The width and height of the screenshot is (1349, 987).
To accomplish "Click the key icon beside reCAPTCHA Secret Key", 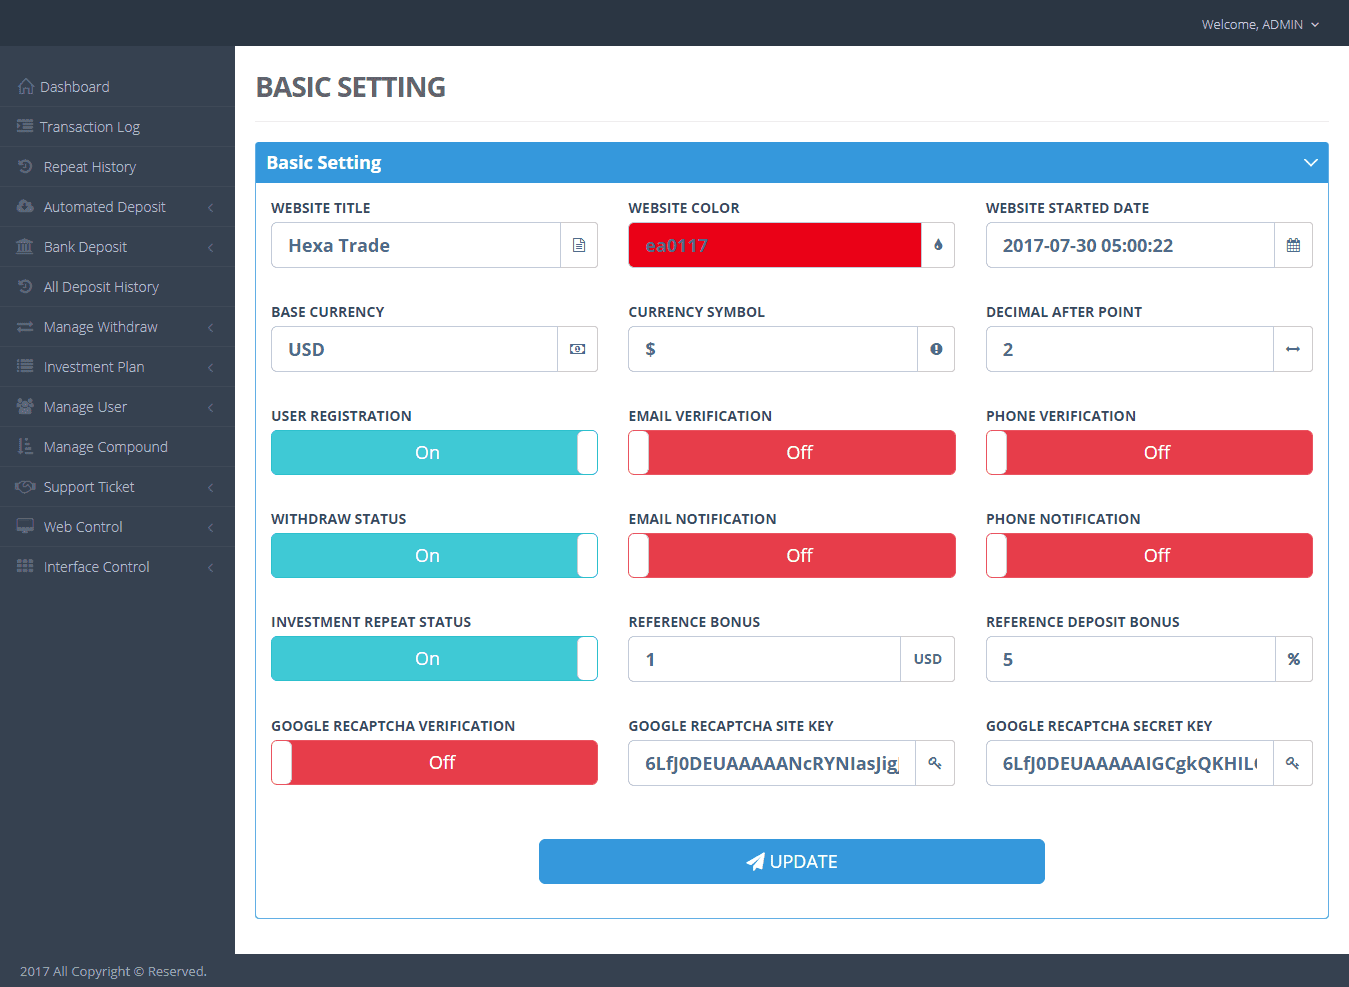I will click(1292, 763).
